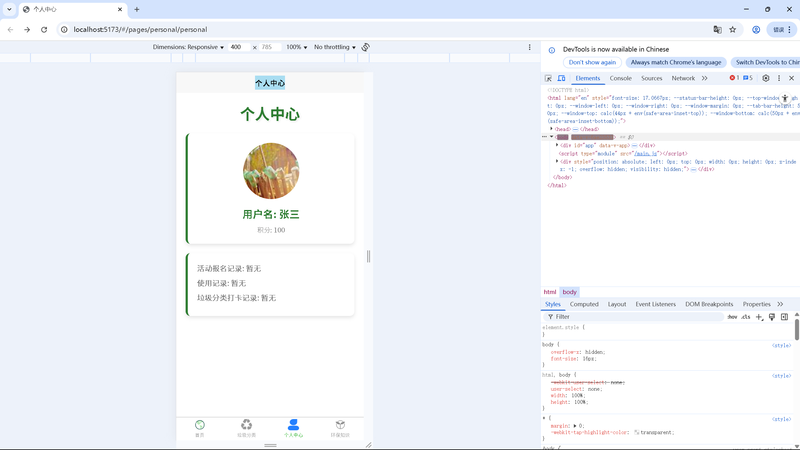Activate the inspect element picker icon

coord(548,78)
